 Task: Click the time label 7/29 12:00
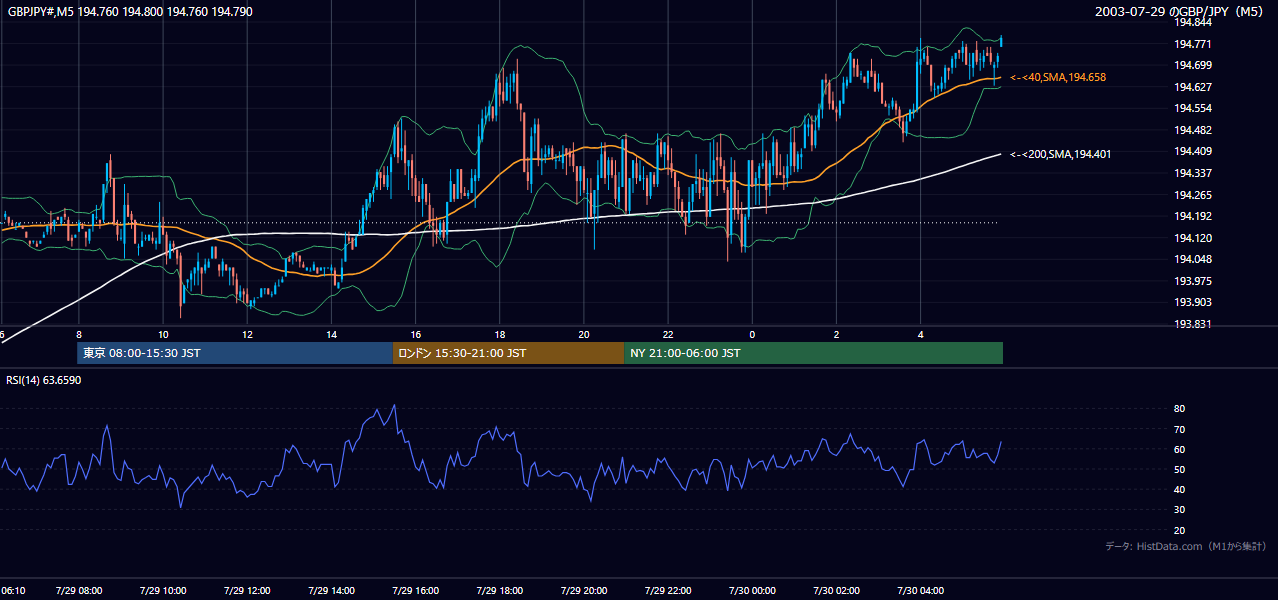pyautogui.click(x=246, y=591)
